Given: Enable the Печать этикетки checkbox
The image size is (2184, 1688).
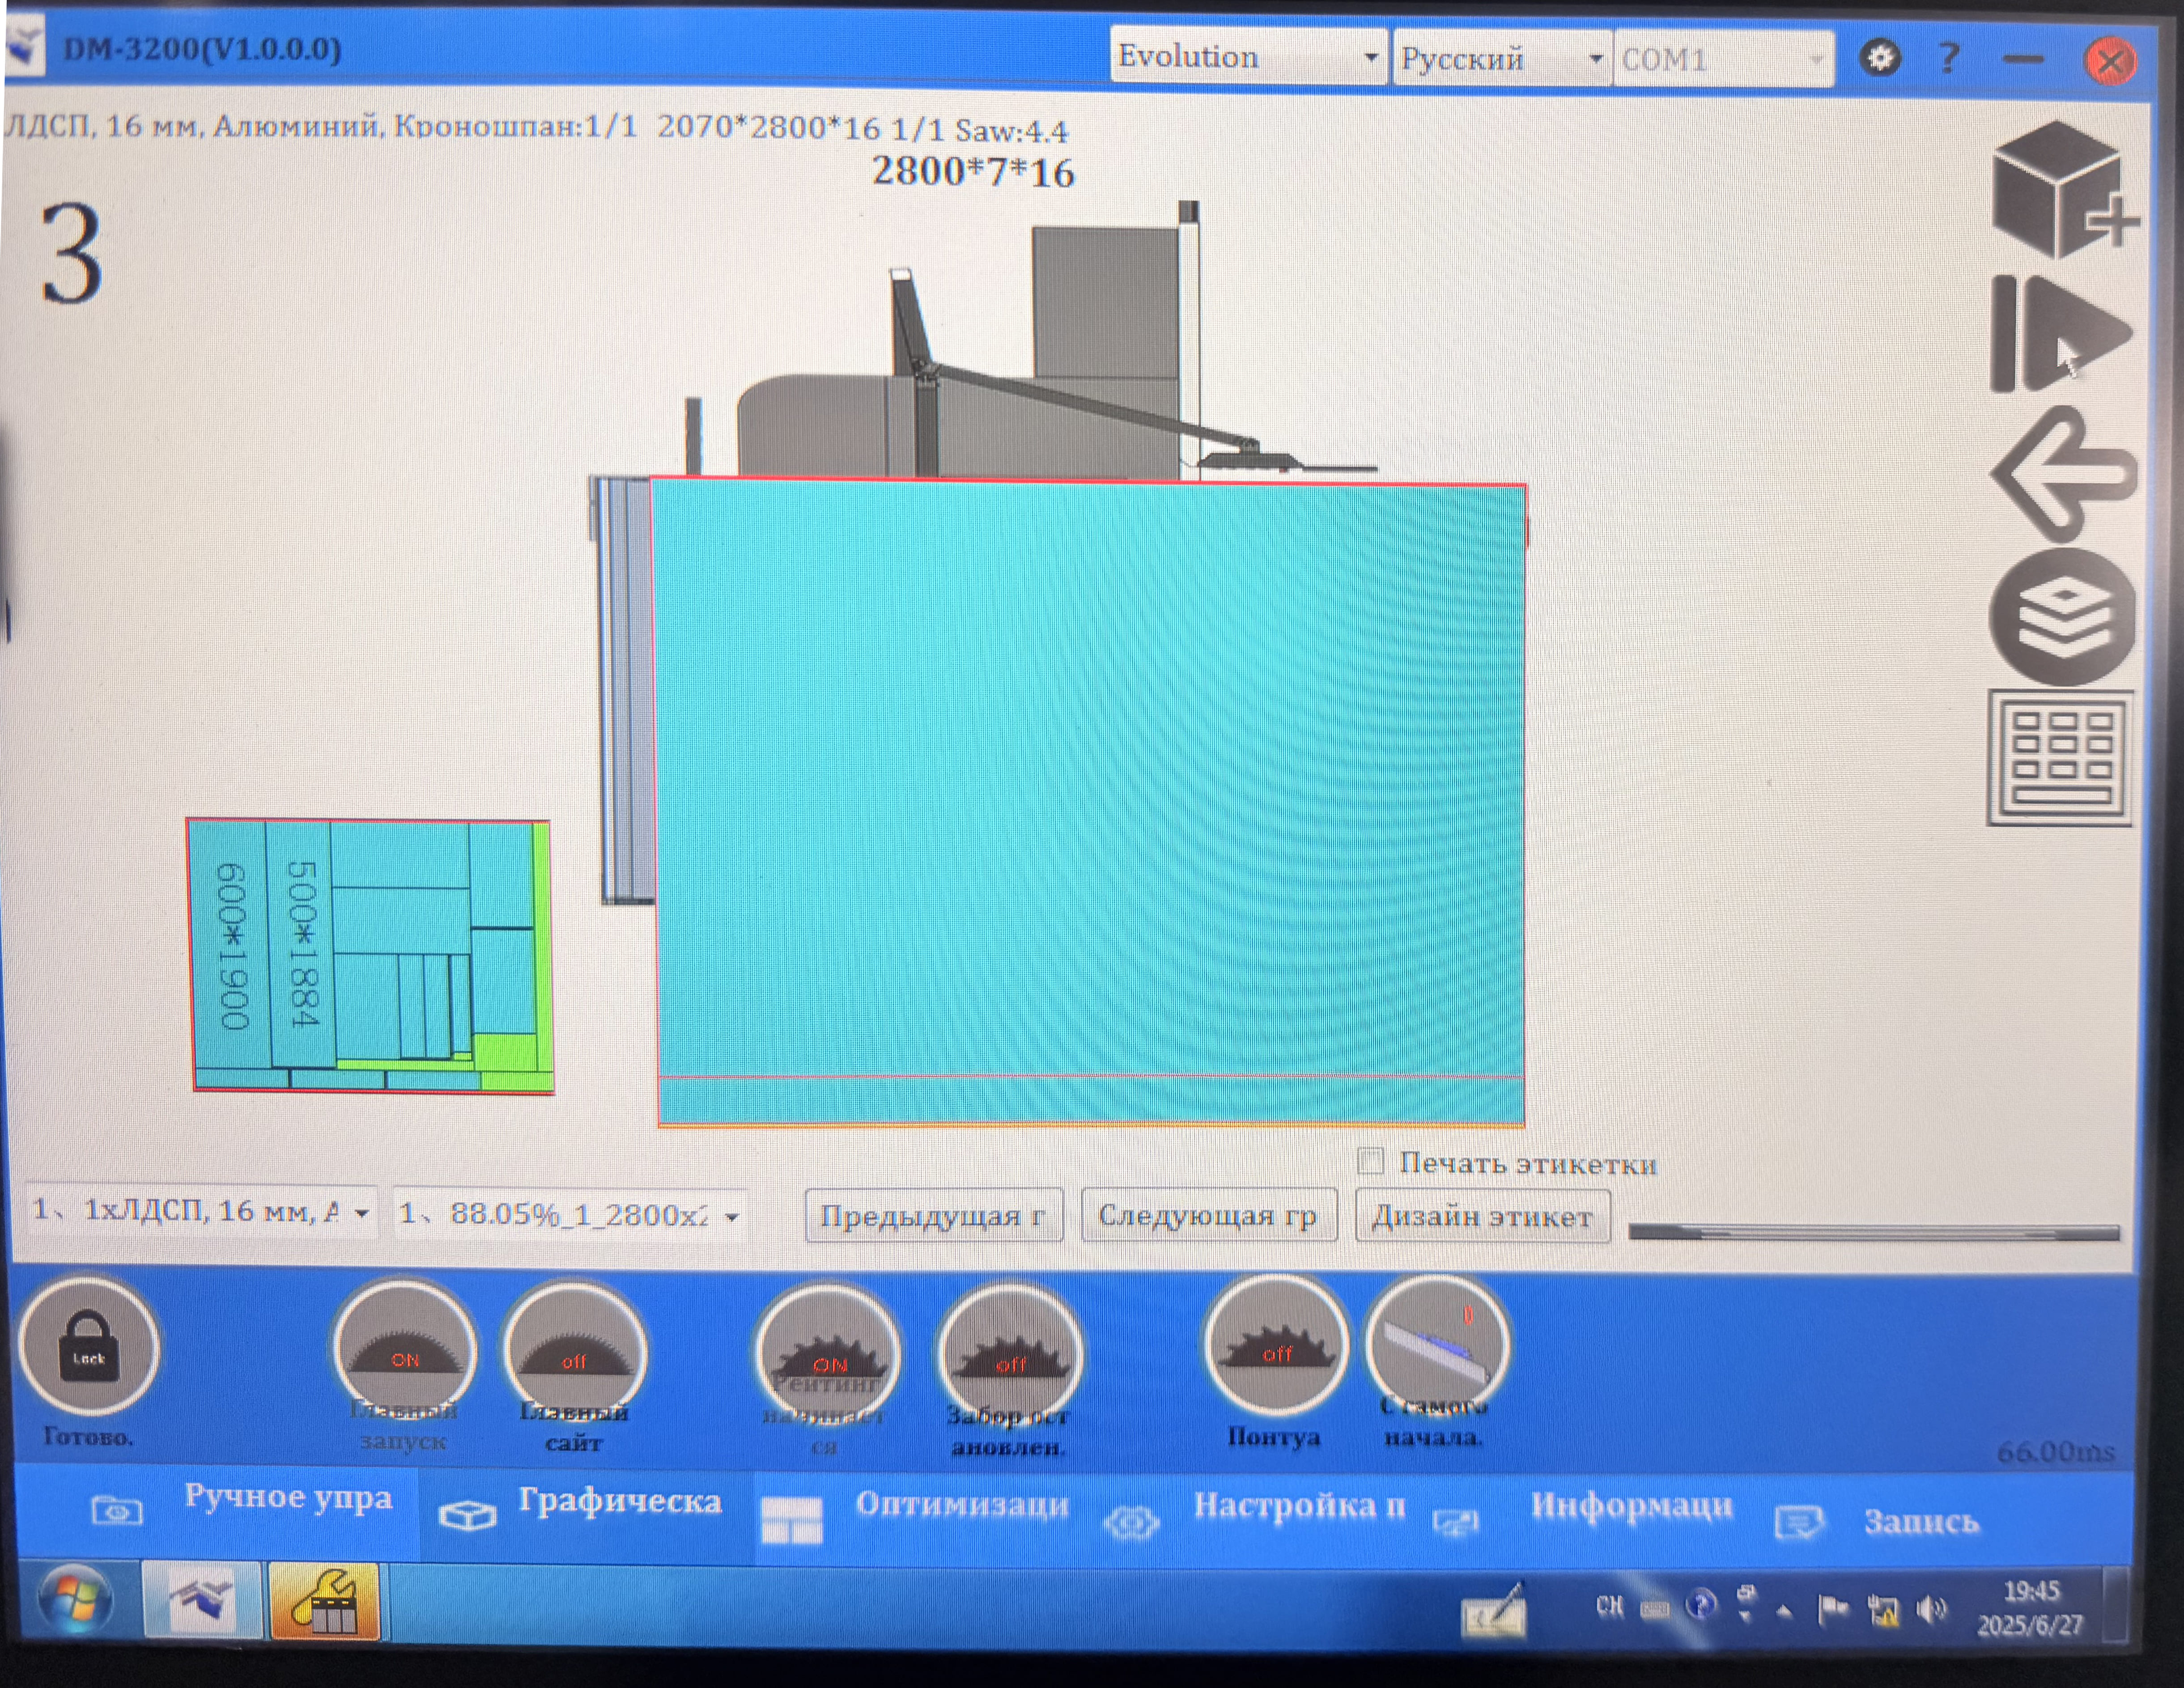Looking at the screenshot, I should [x=1371, y=1161].
